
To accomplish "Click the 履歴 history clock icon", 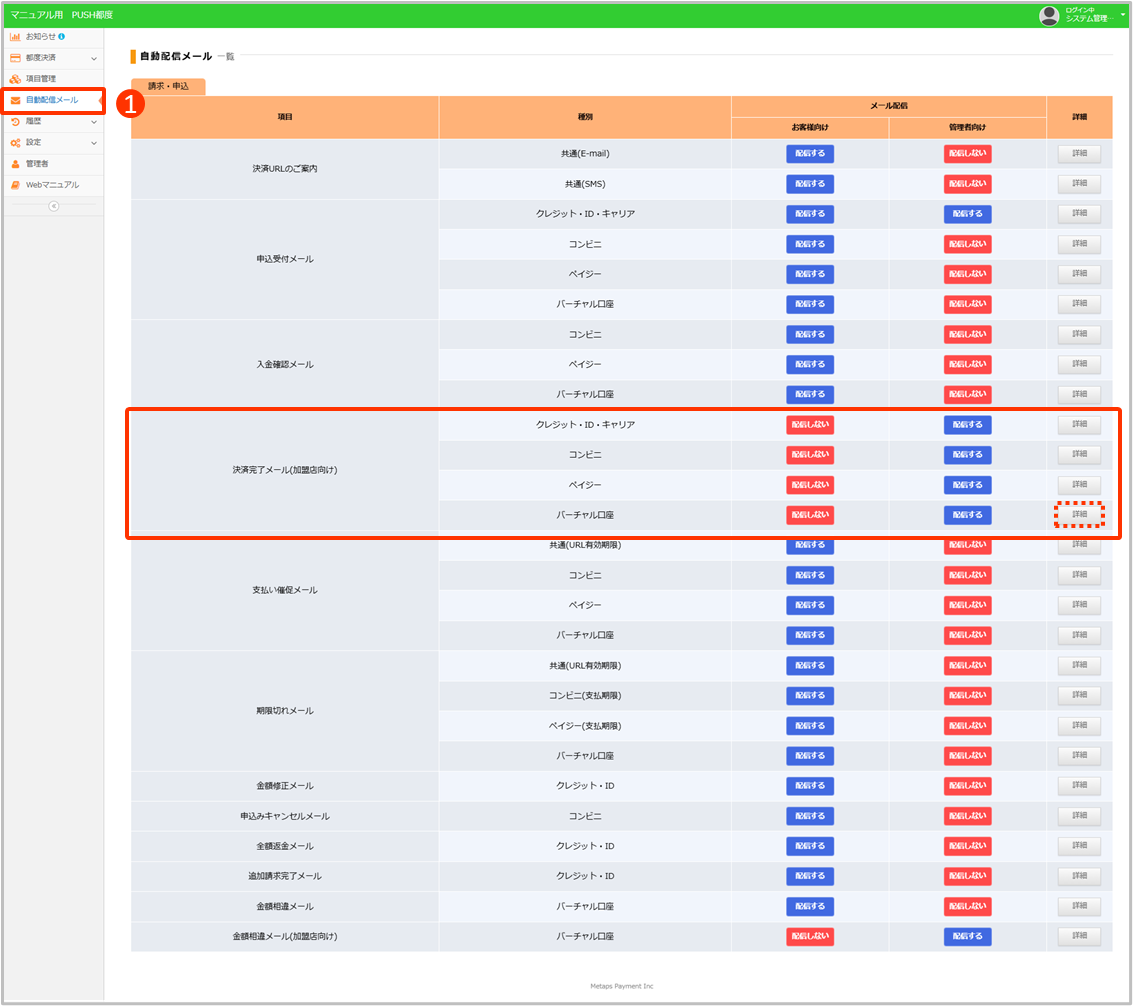I will (x=15, y=121).
